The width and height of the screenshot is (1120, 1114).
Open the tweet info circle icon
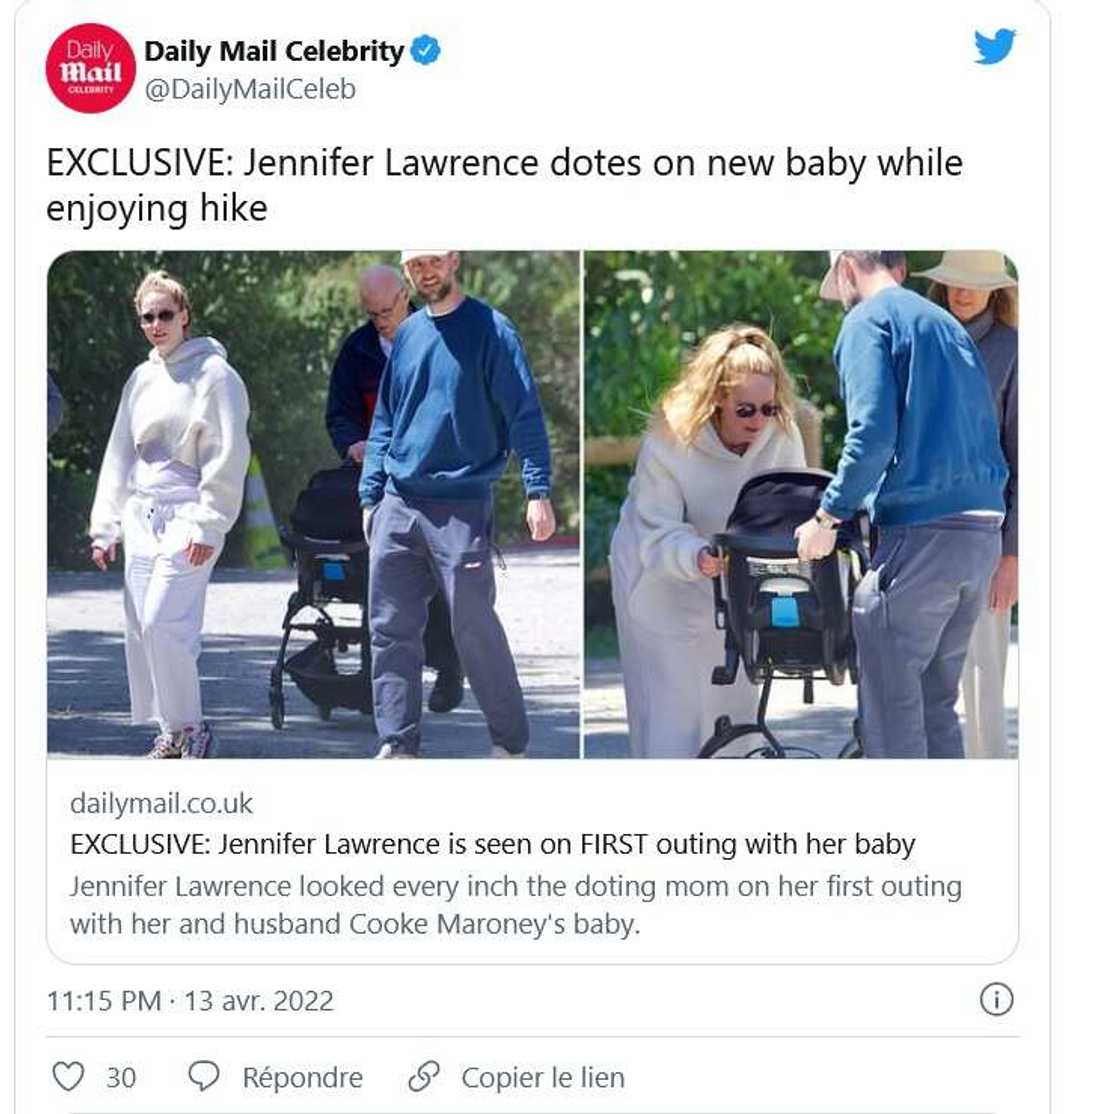tap(996, 999)
